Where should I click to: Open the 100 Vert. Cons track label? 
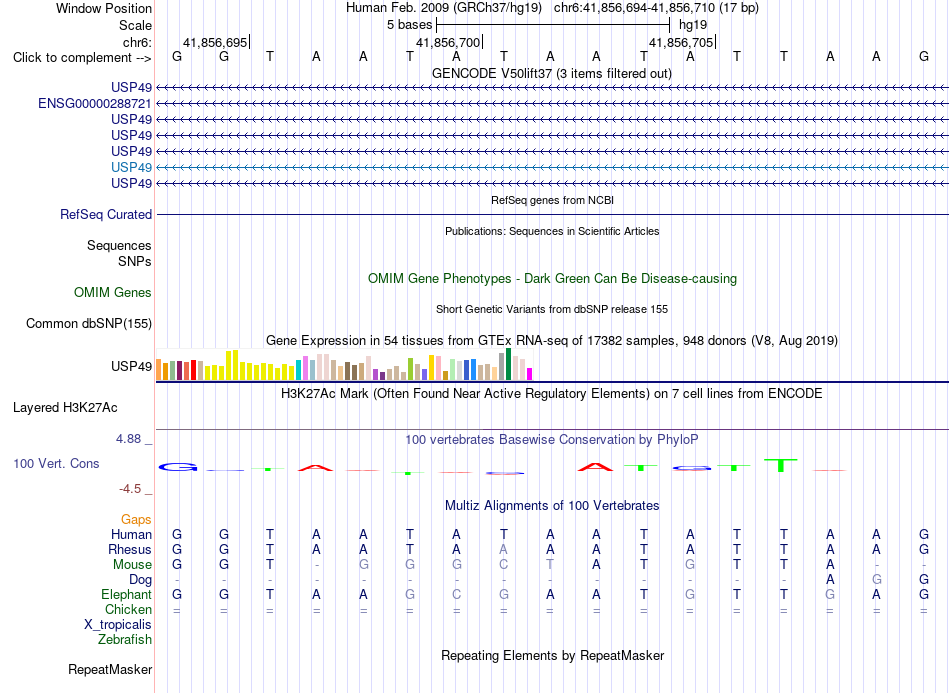coord(56,463)
